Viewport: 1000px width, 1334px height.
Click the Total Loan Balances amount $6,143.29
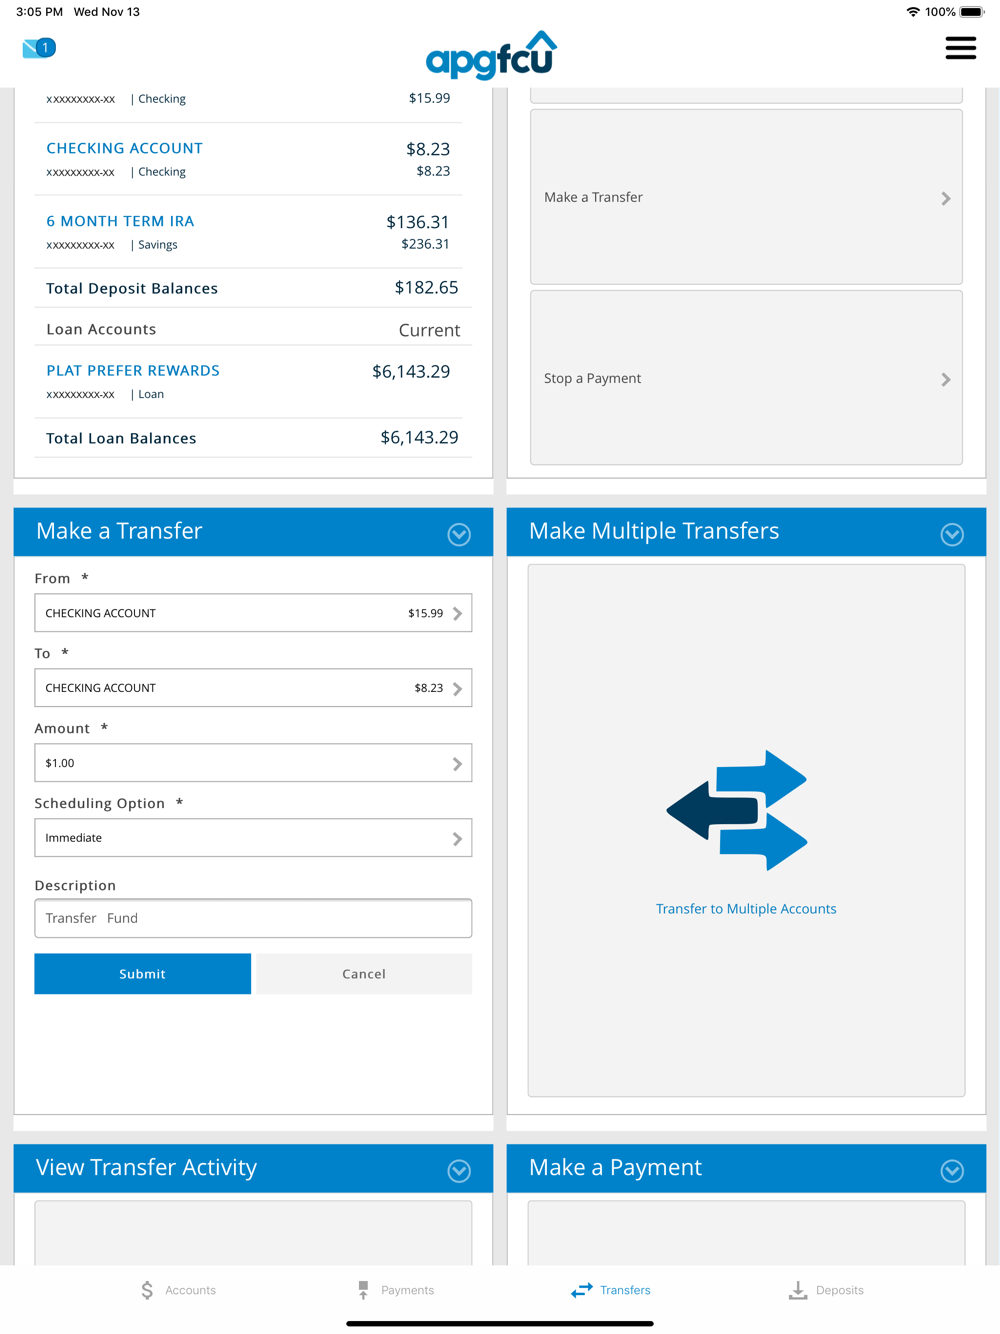[420, 438]
